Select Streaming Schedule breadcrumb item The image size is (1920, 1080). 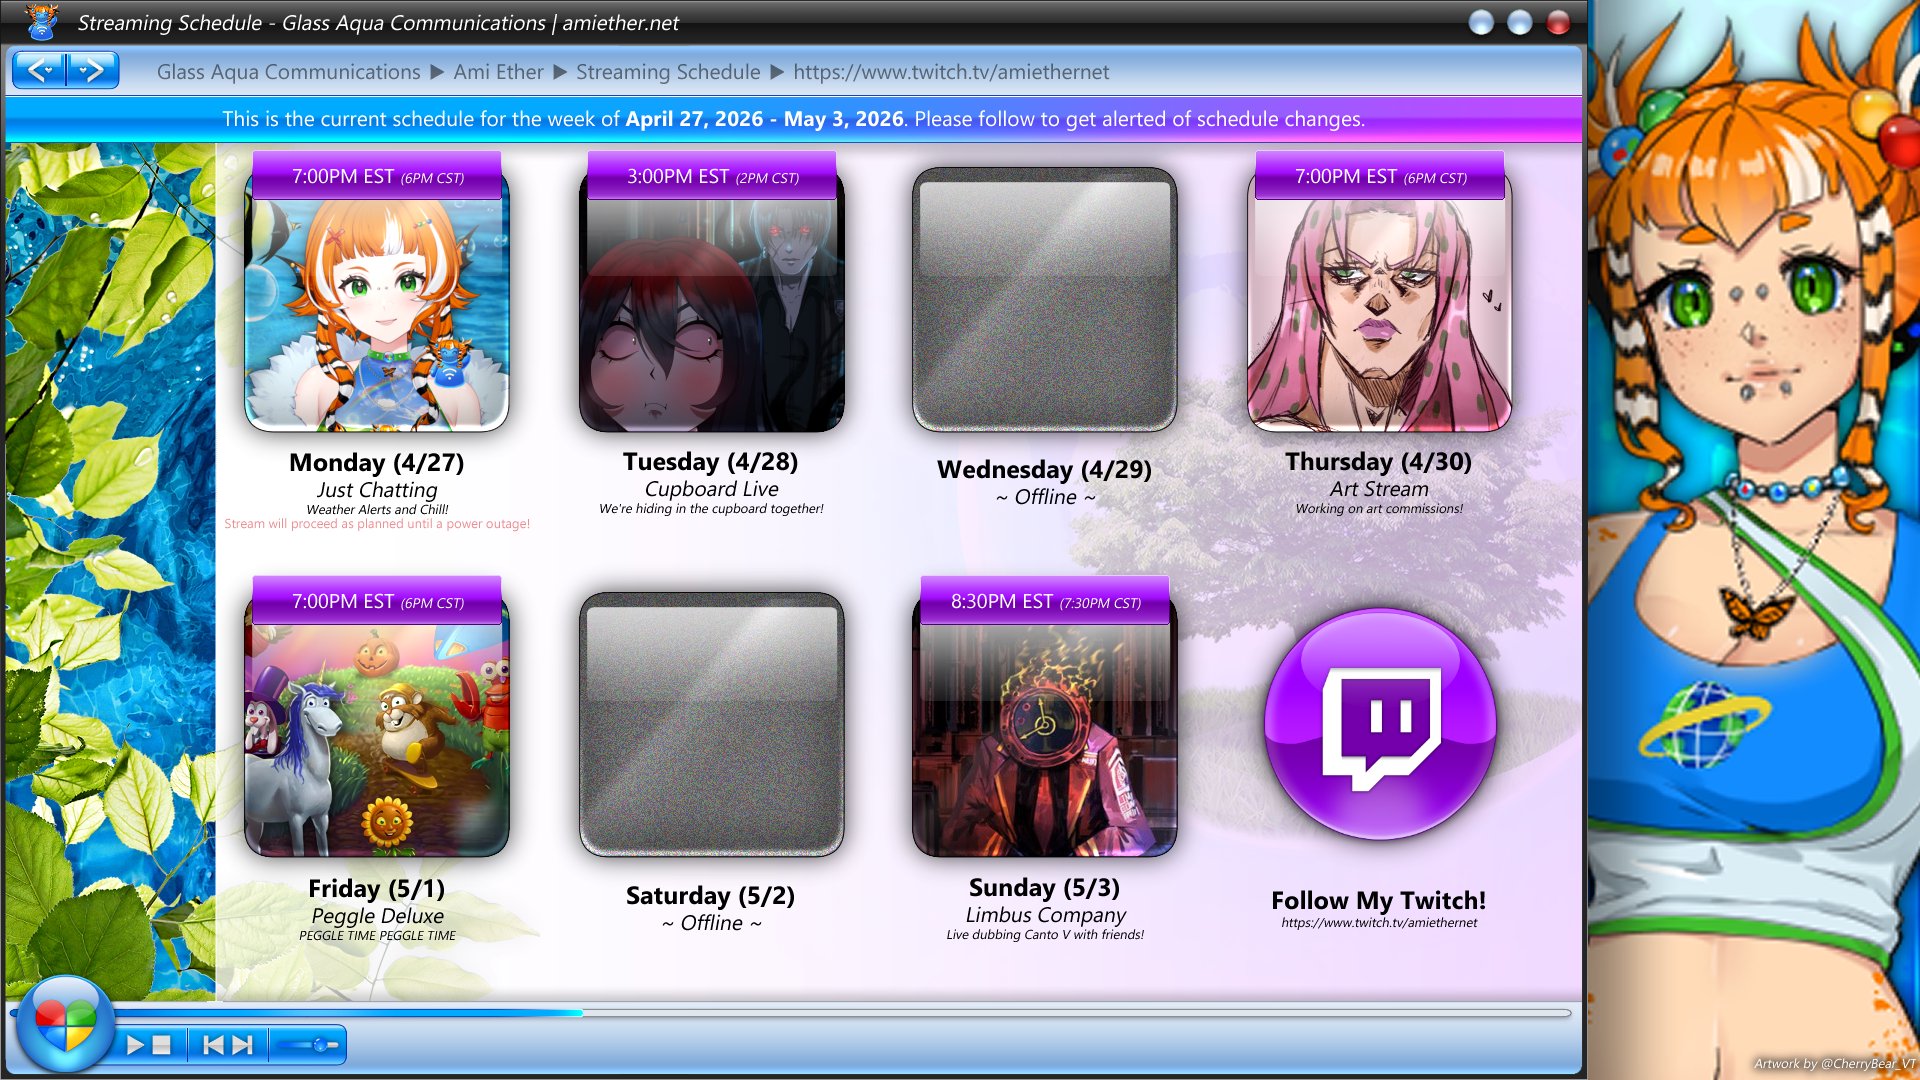pyautogui.click(x=668, y=72)
